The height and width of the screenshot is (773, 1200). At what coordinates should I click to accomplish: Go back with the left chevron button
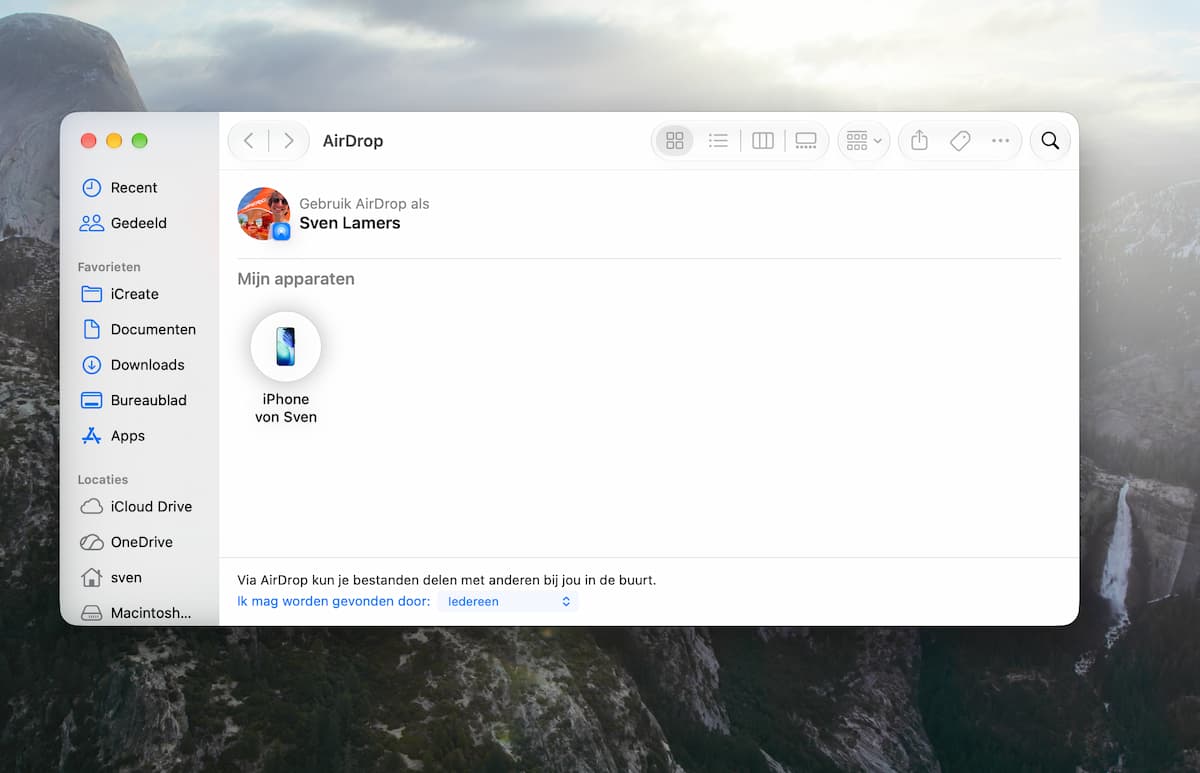[249, 141]
